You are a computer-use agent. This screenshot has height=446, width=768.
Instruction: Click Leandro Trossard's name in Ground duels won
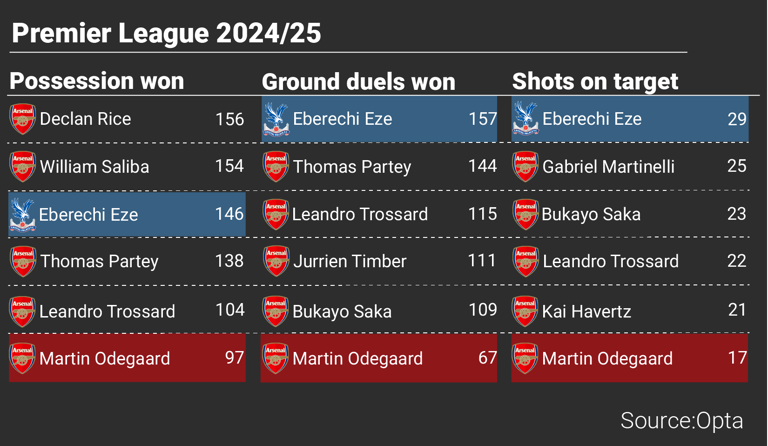tap(360, 214)
